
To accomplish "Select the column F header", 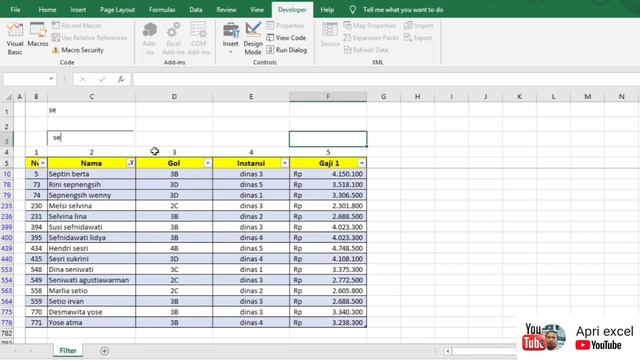I will click(x=328, y=97).
